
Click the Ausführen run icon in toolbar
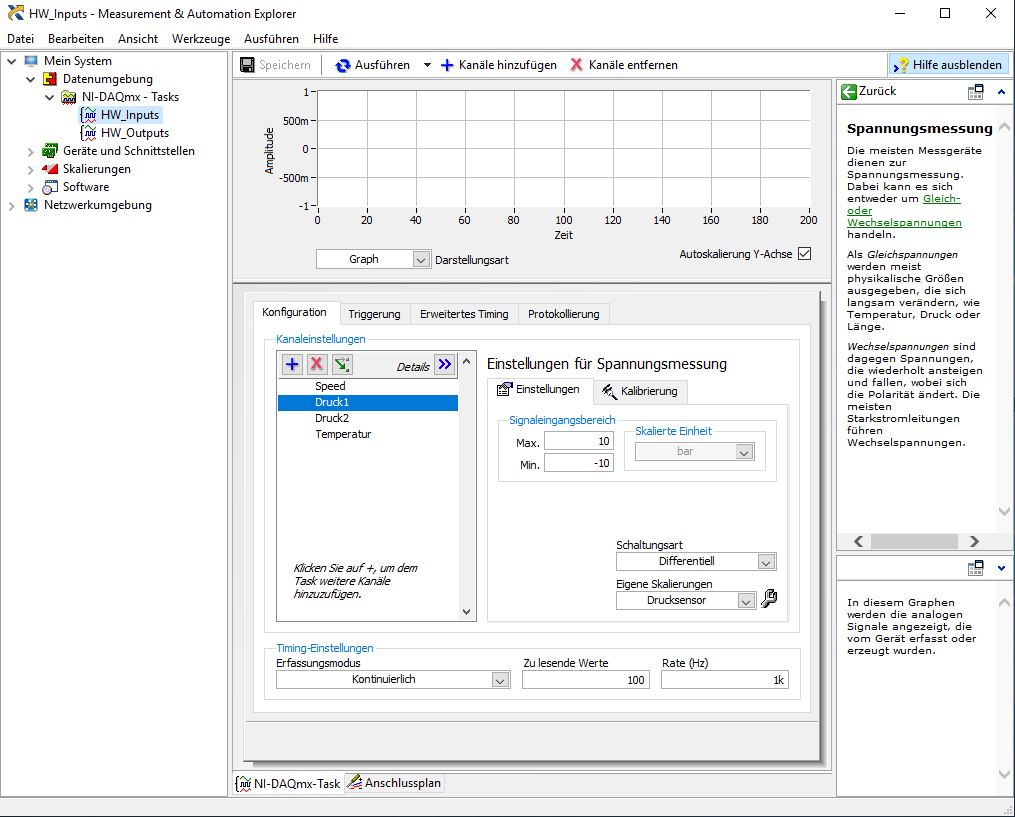[343, 65]
